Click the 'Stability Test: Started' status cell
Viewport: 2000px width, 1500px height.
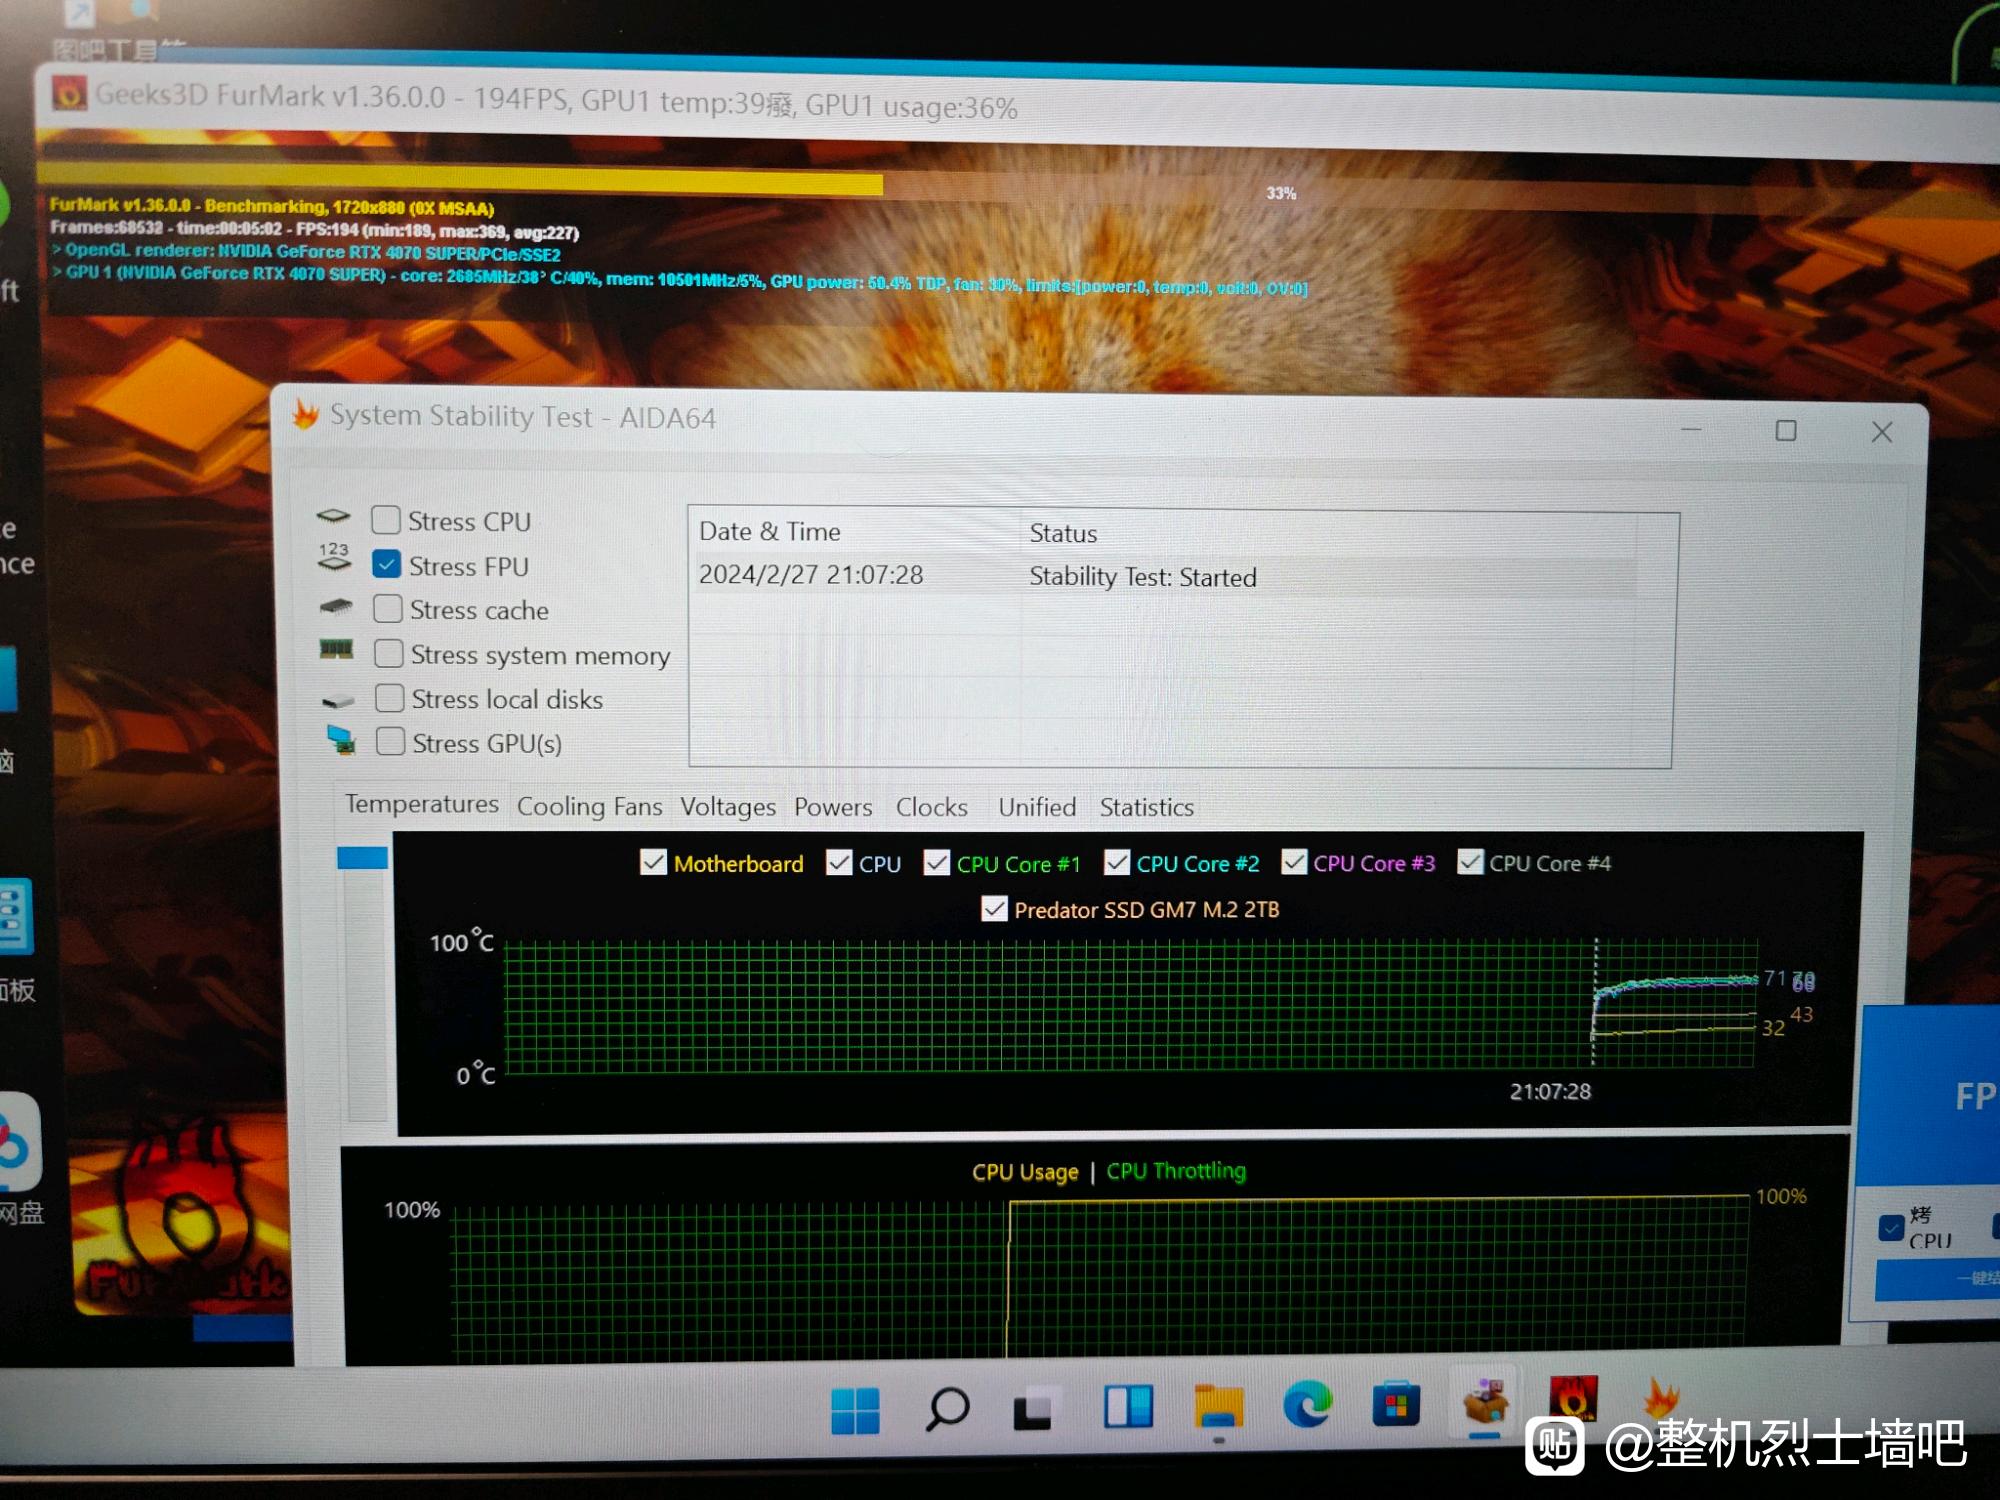pos(1143,577)
